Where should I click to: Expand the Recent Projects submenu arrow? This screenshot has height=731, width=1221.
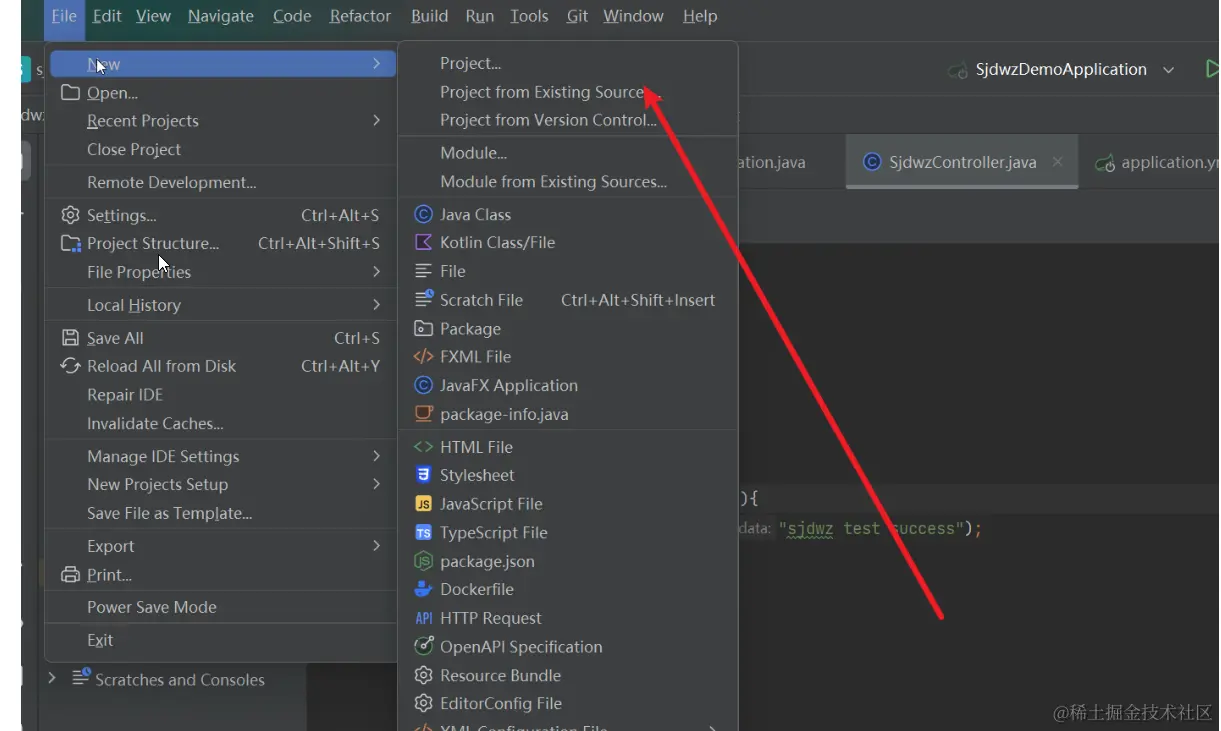pos(376,120)
